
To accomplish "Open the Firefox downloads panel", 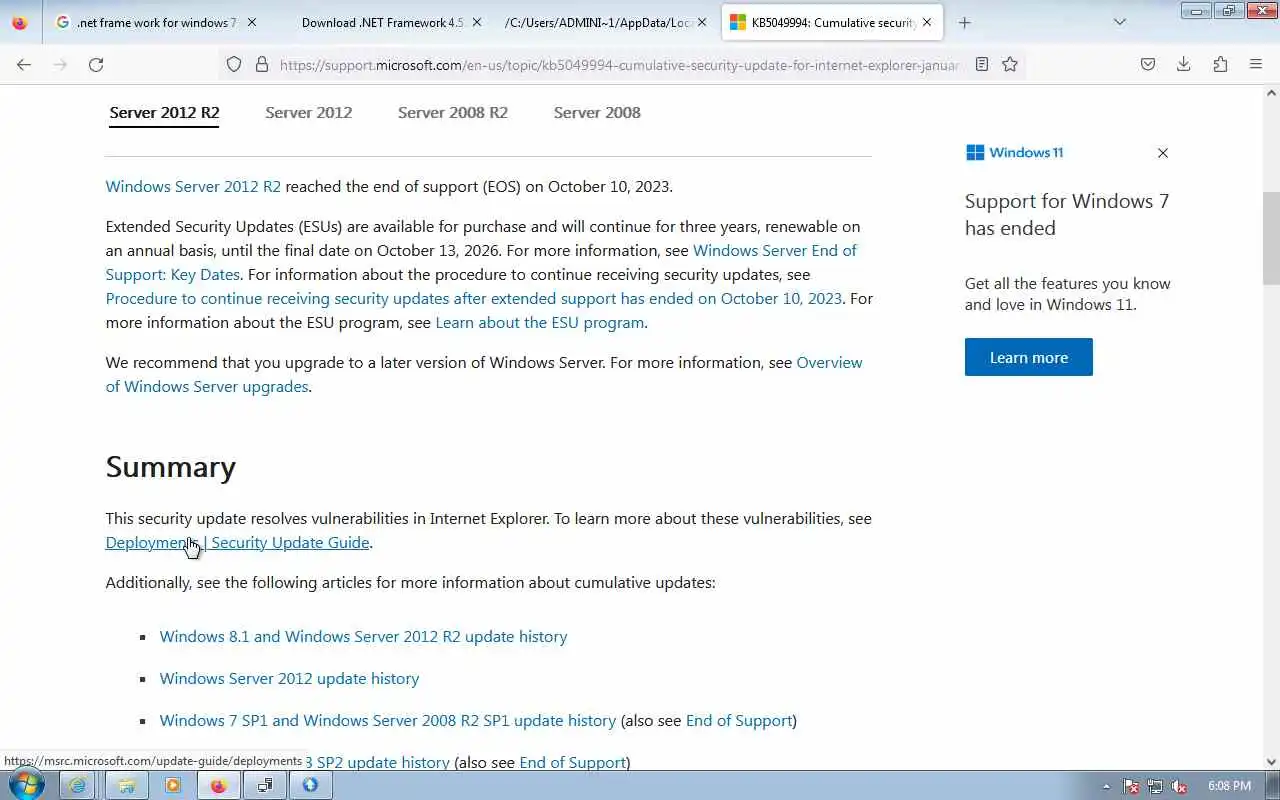I will tap(1184, 64).
